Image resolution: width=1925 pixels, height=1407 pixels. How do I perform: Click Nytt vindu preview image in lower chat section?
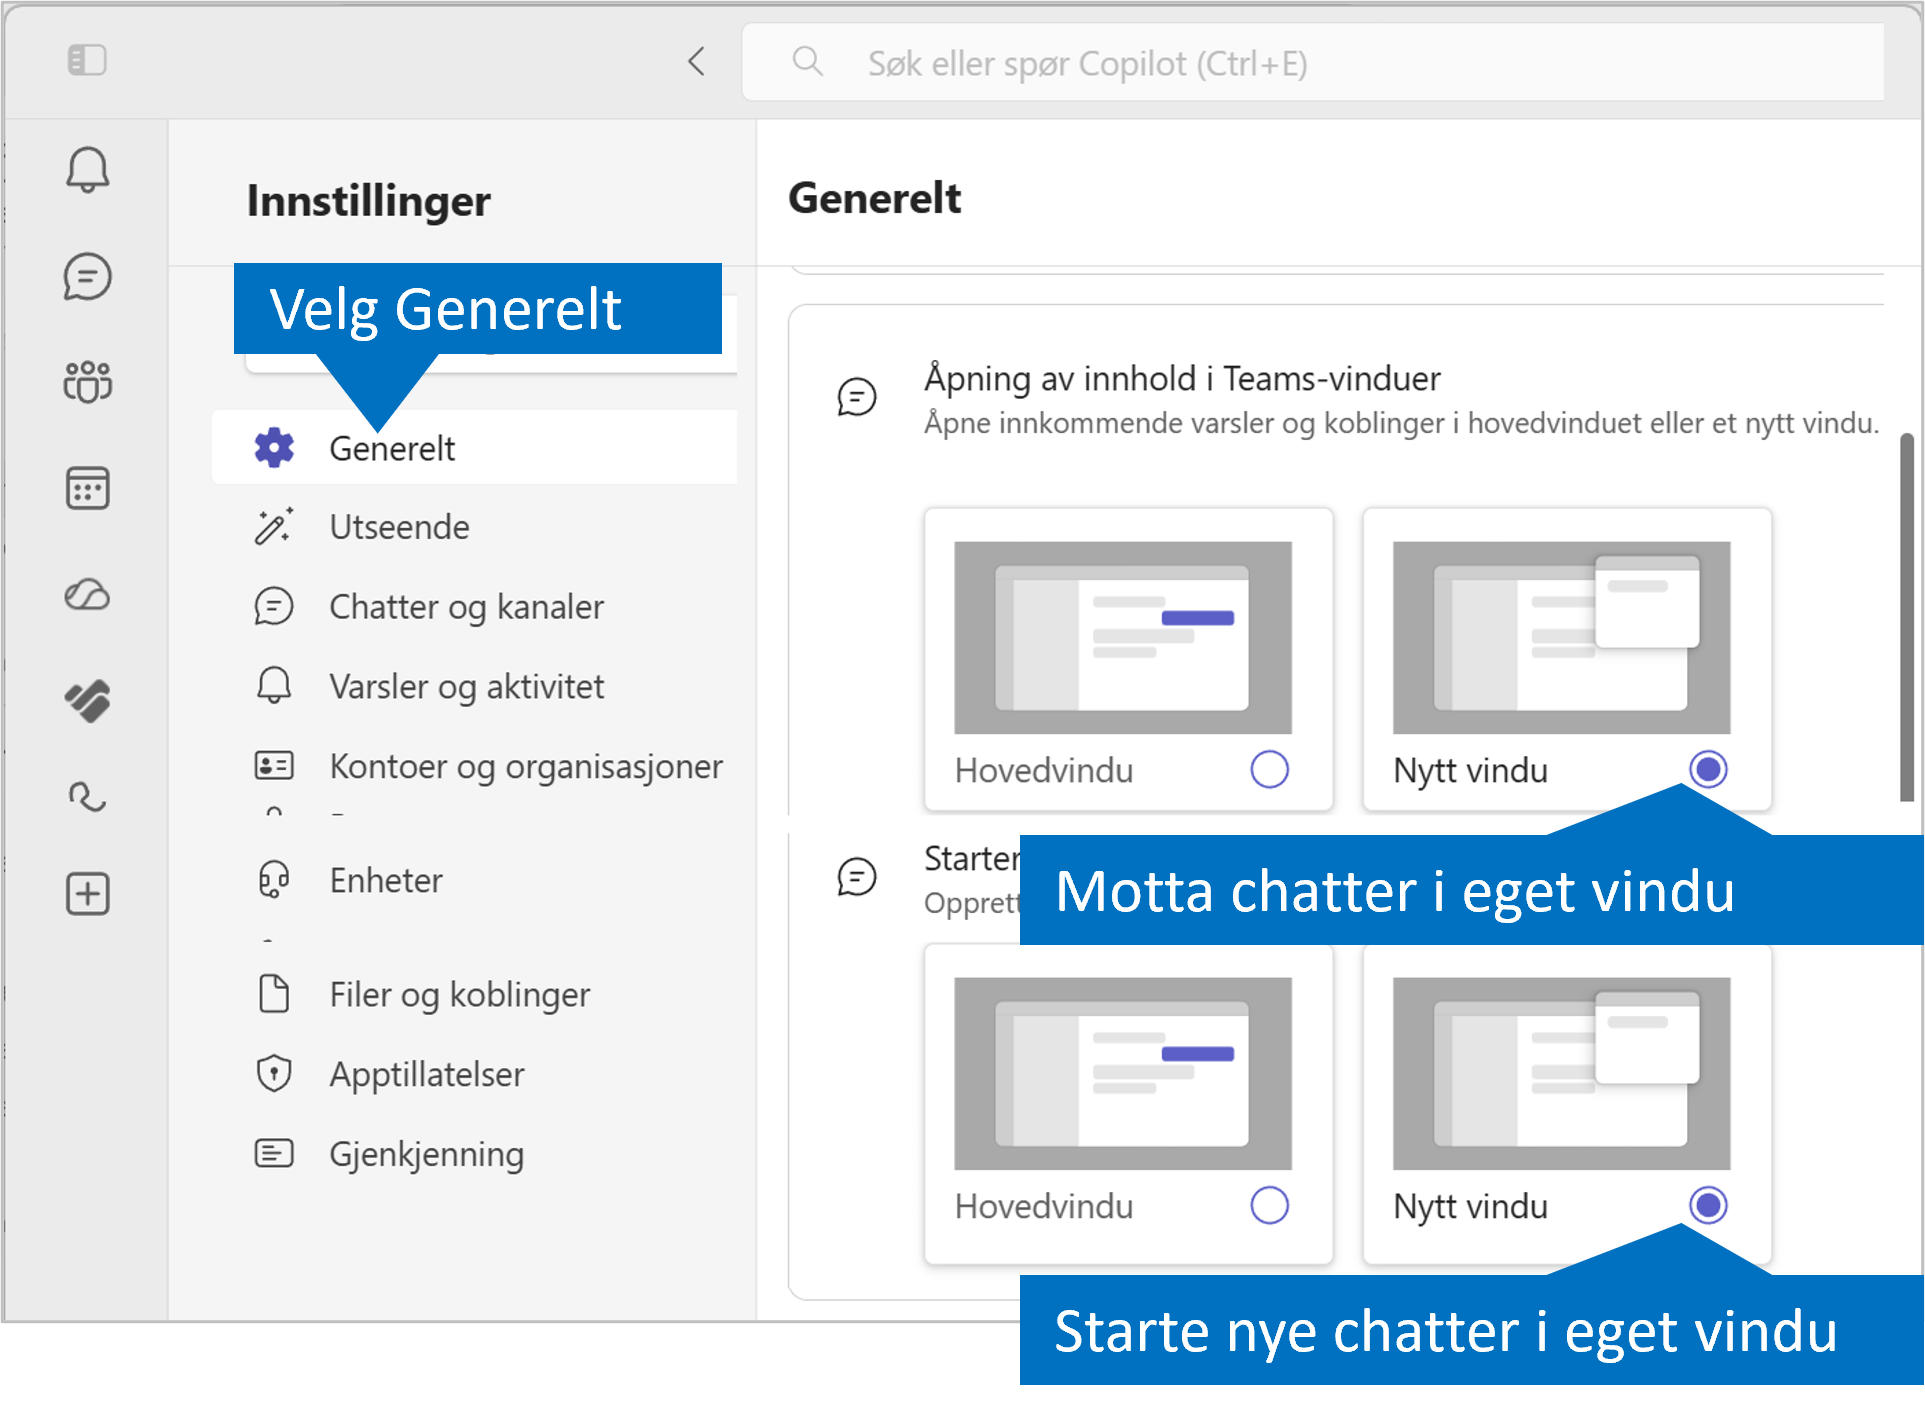pos(1562,1074)
